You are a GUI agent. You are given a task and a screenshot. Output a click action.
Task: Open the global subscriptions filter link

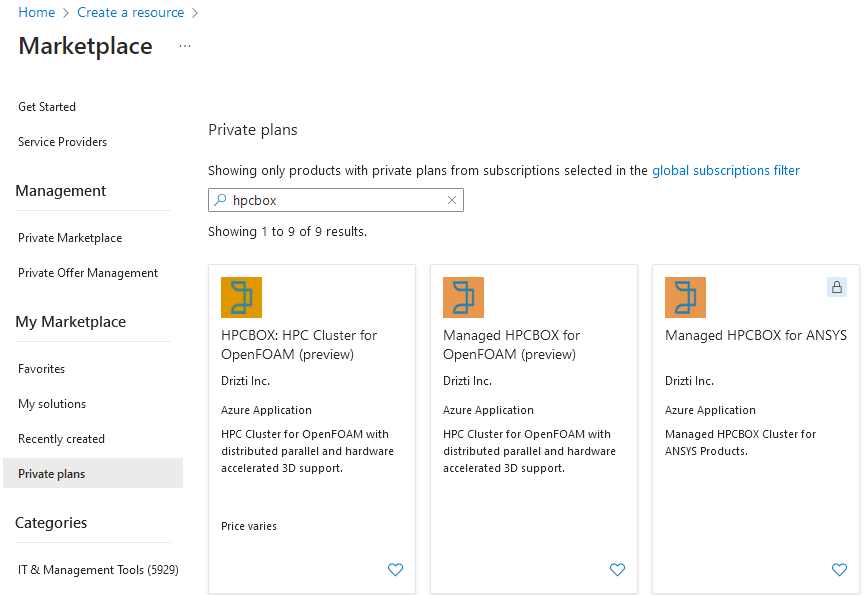tap(726, 170)
